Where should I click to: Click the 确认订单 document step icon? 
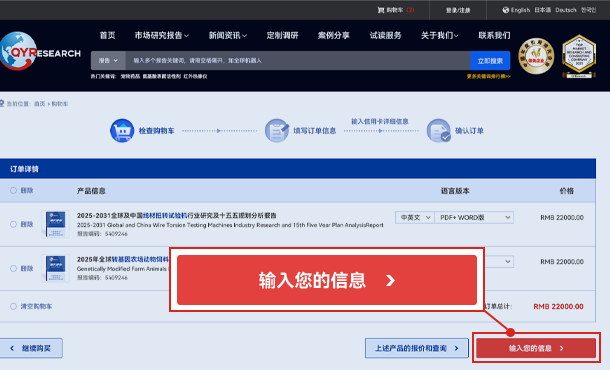click(x=438, y=131)
